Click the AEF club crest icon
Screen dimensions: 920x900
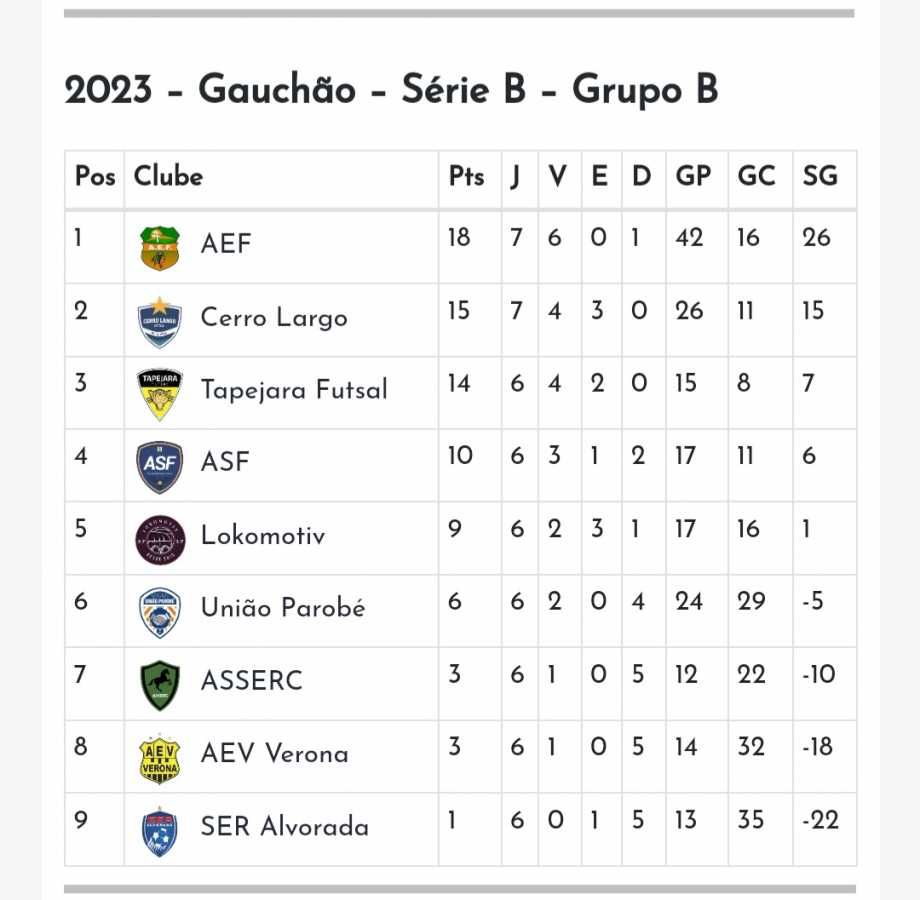[x=160, y=248]
